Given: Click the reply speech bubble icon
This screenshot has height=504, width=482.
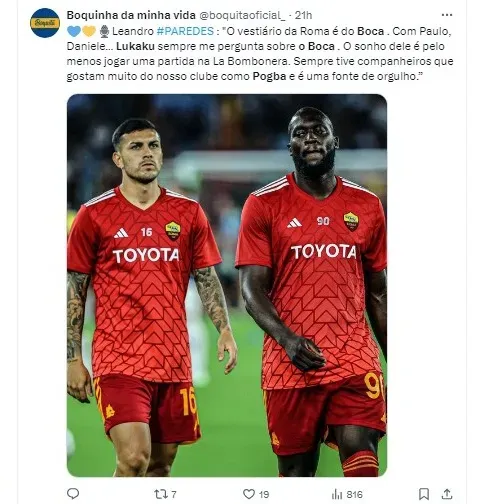Looking at the screenshot, I should tap(73, 494).
